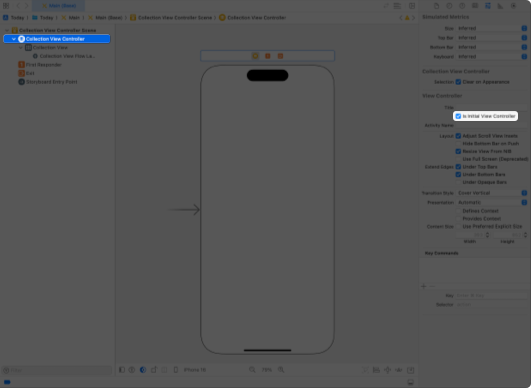Toggle Under Top Bars checkbox

coord(458,167)
